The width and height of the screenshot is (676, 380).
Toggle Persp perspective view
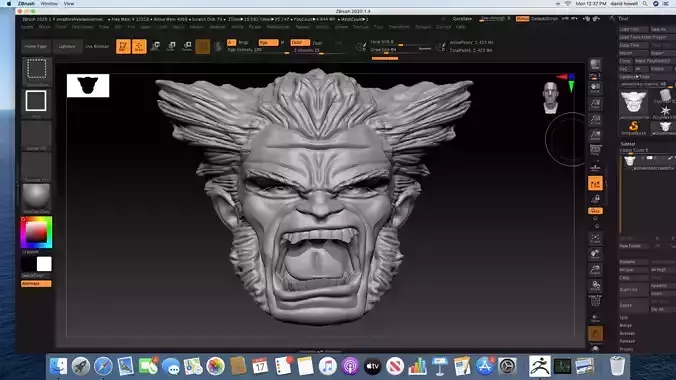(595, 151)
